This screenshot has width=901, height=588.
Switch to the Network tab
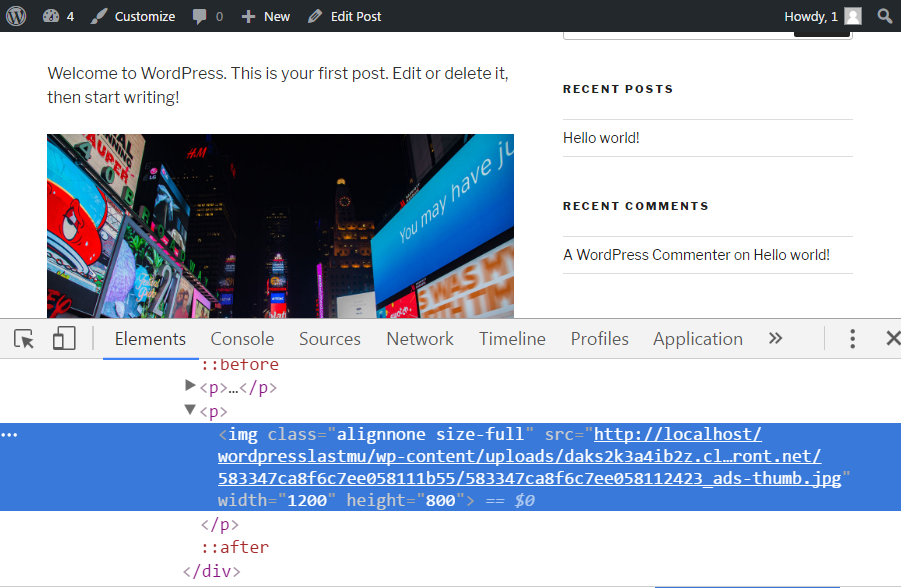(420, 339)
